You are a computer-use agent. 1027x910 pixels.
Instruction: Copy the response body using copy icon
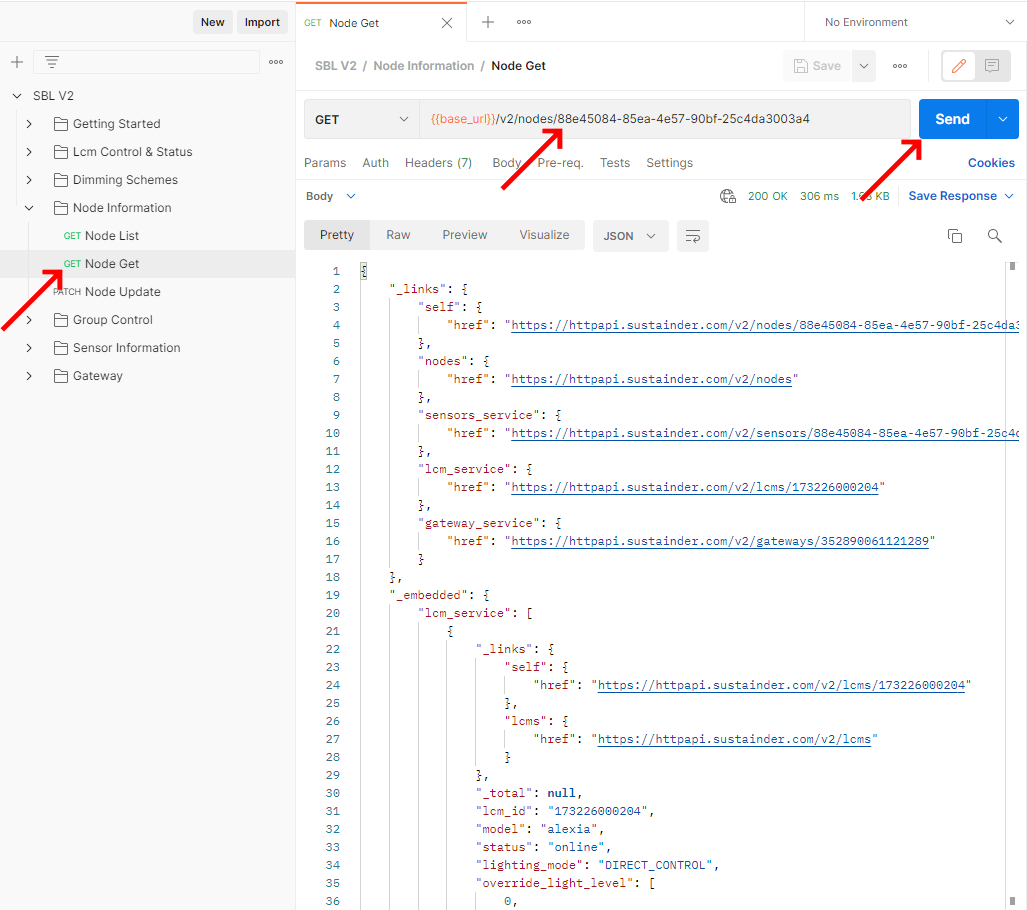tap(955, 235)
